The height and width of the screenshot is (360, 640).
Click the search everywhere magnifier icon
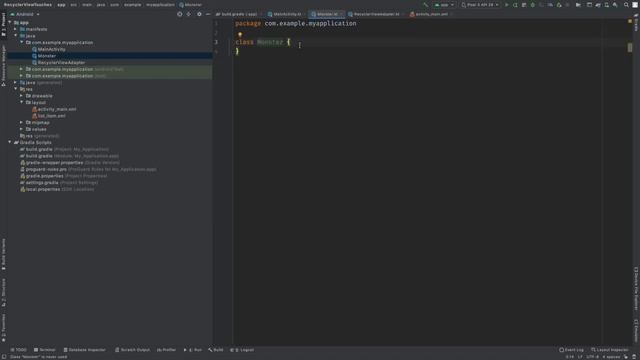pyautogui.click(x=626, y=5)
